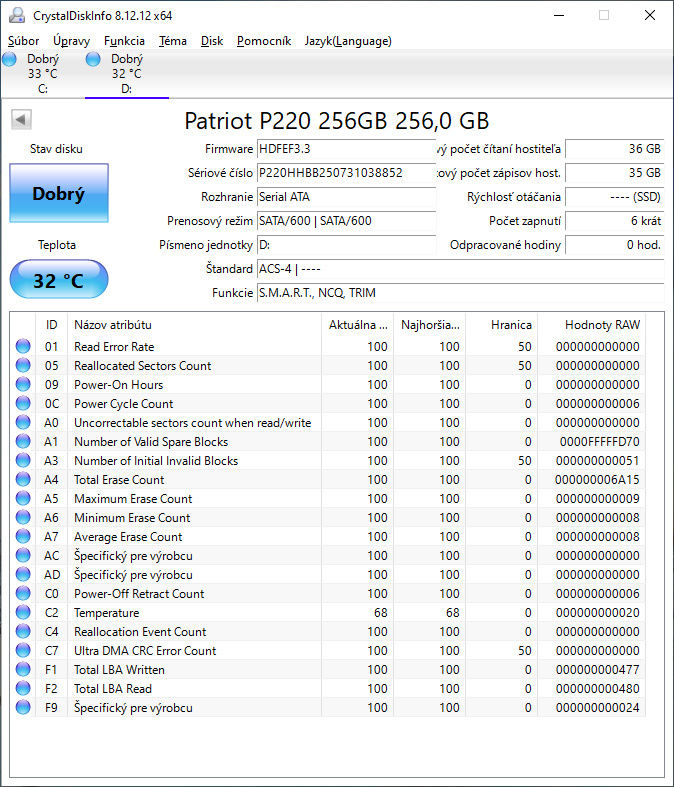Sort by the ID column header
The width and height of the screenshot is (674, 787).
point(51,325)
